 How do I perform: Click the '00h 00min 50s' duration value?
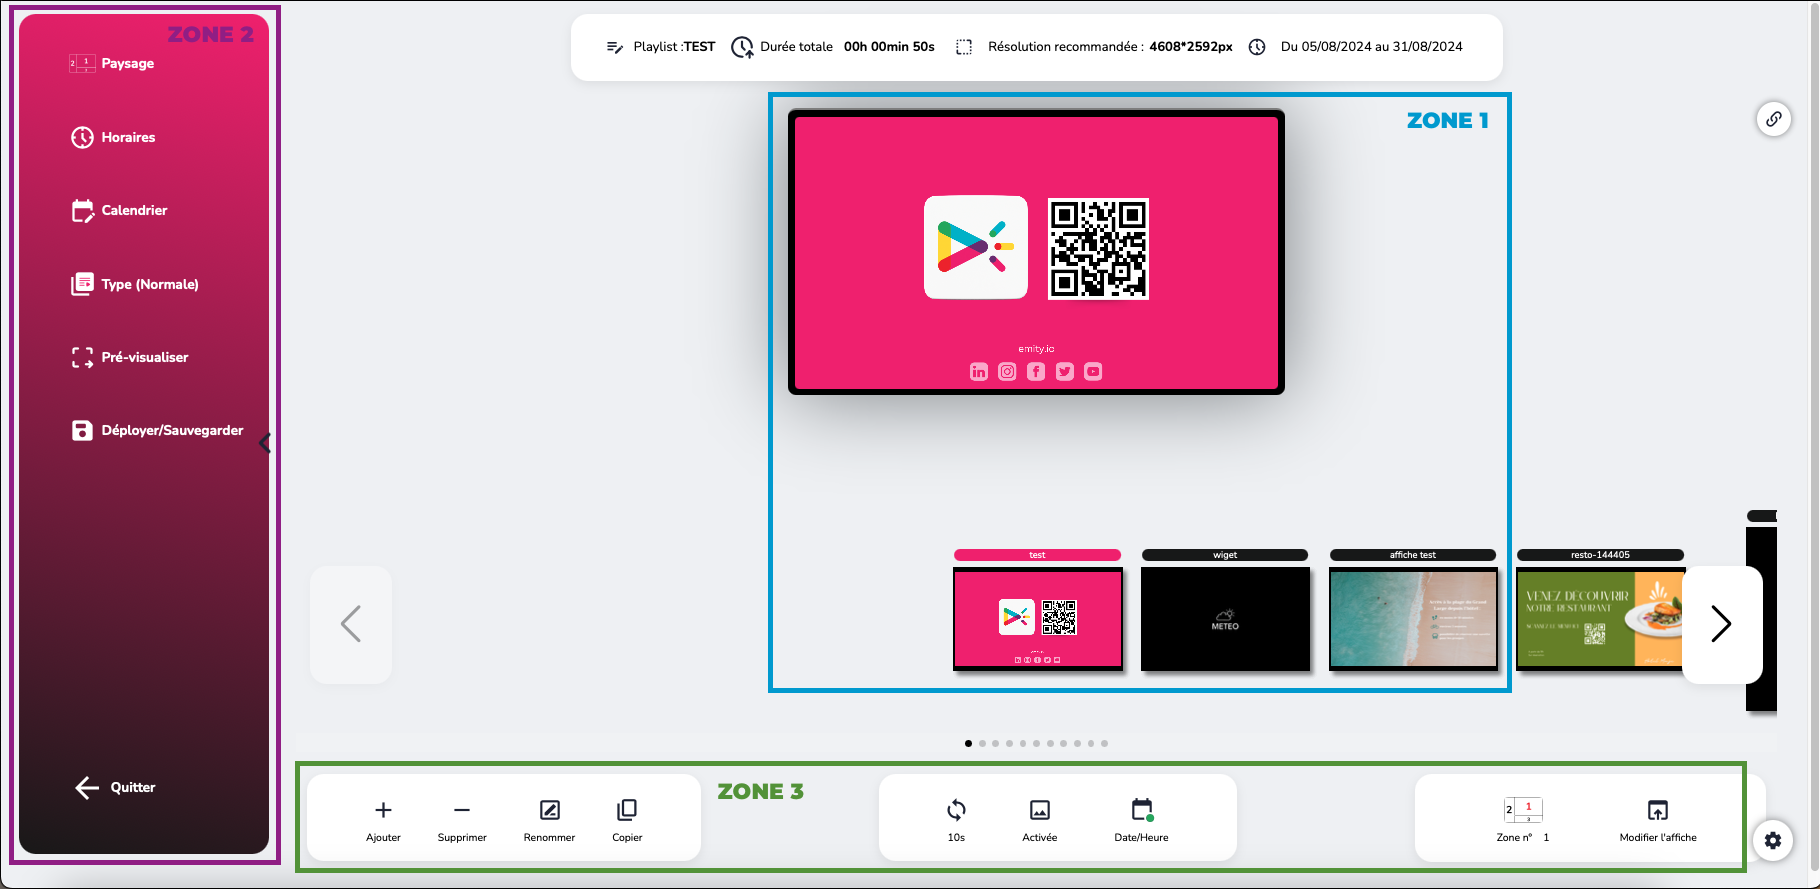[889, 47]
